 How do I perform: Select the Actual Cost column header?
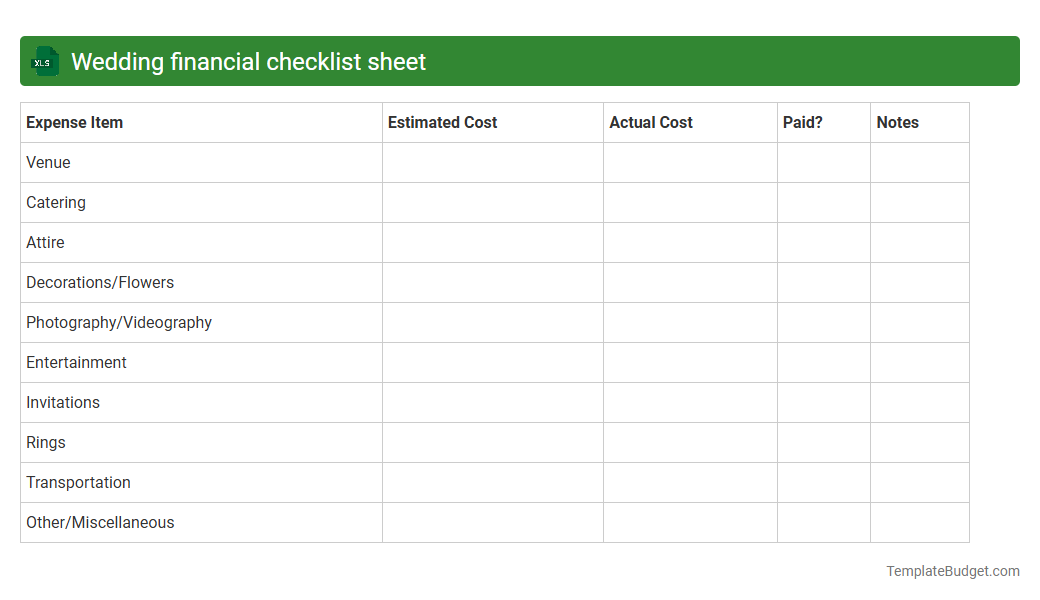point(651,122)
